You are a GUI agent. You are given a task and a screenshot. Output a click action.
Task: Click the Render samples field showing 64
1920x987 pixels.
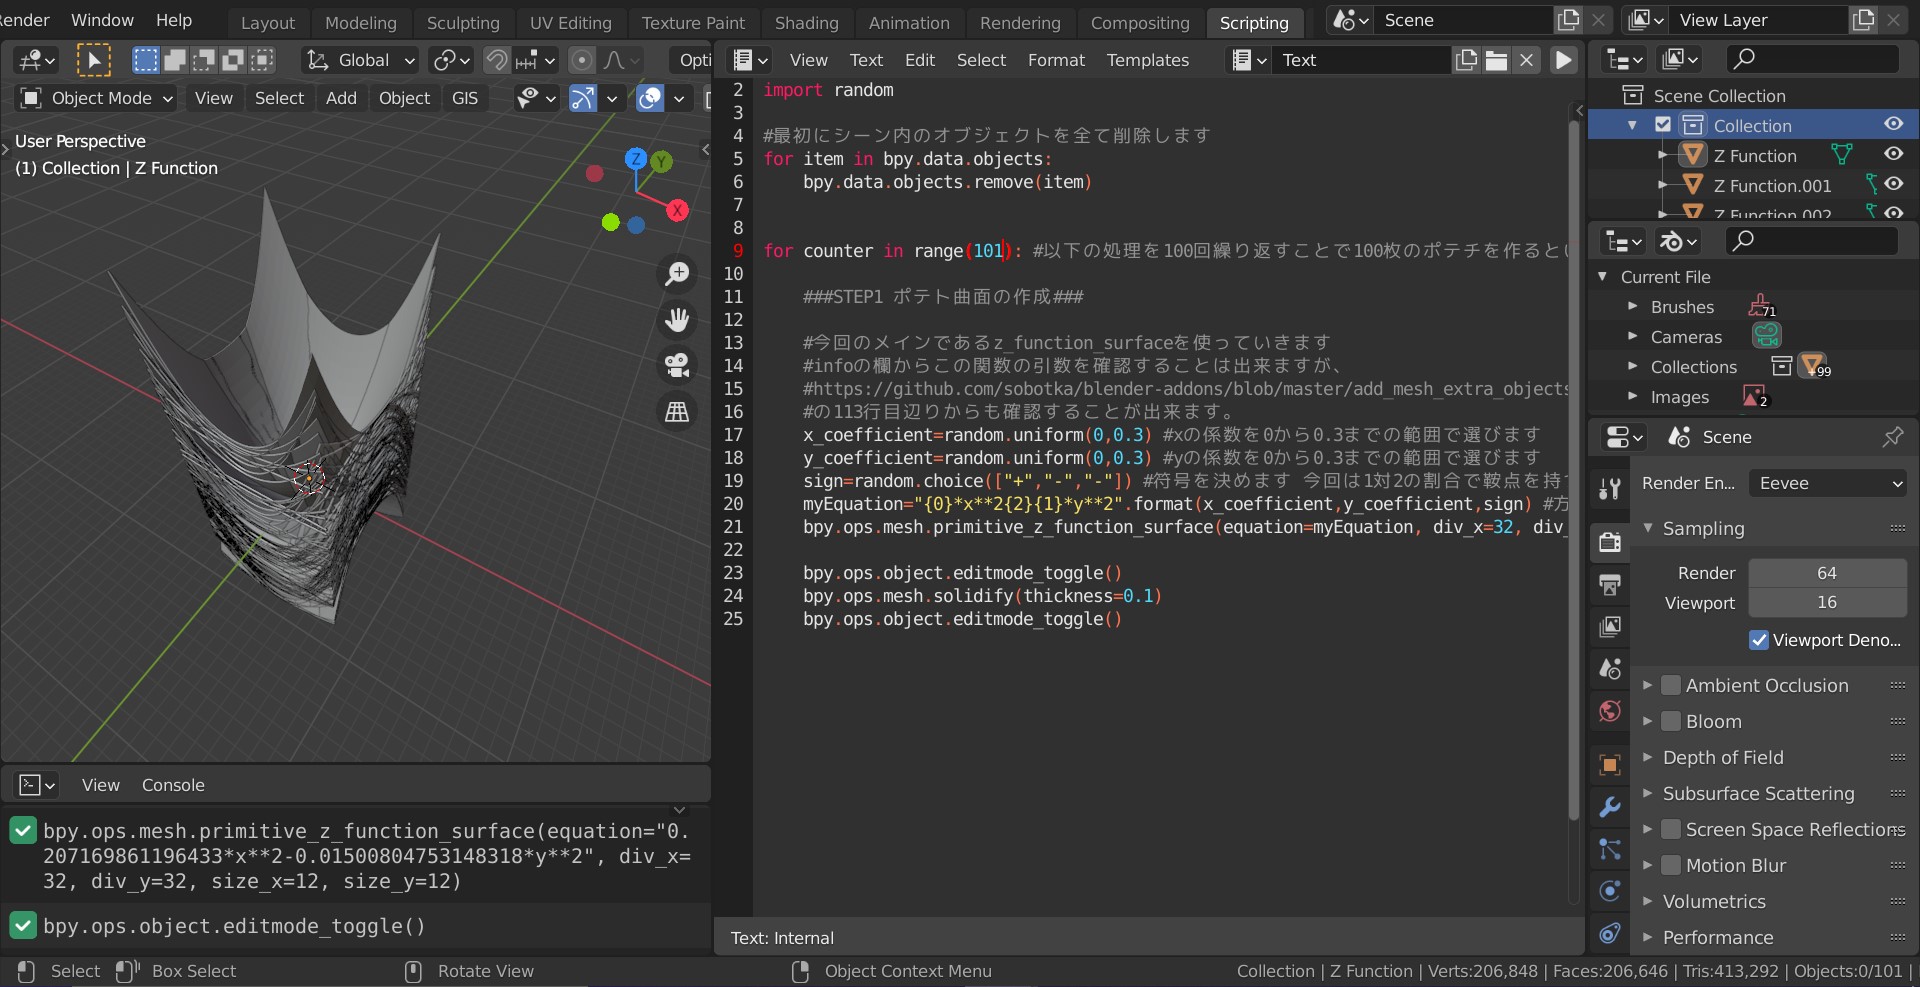click(x=1826, y=573)
